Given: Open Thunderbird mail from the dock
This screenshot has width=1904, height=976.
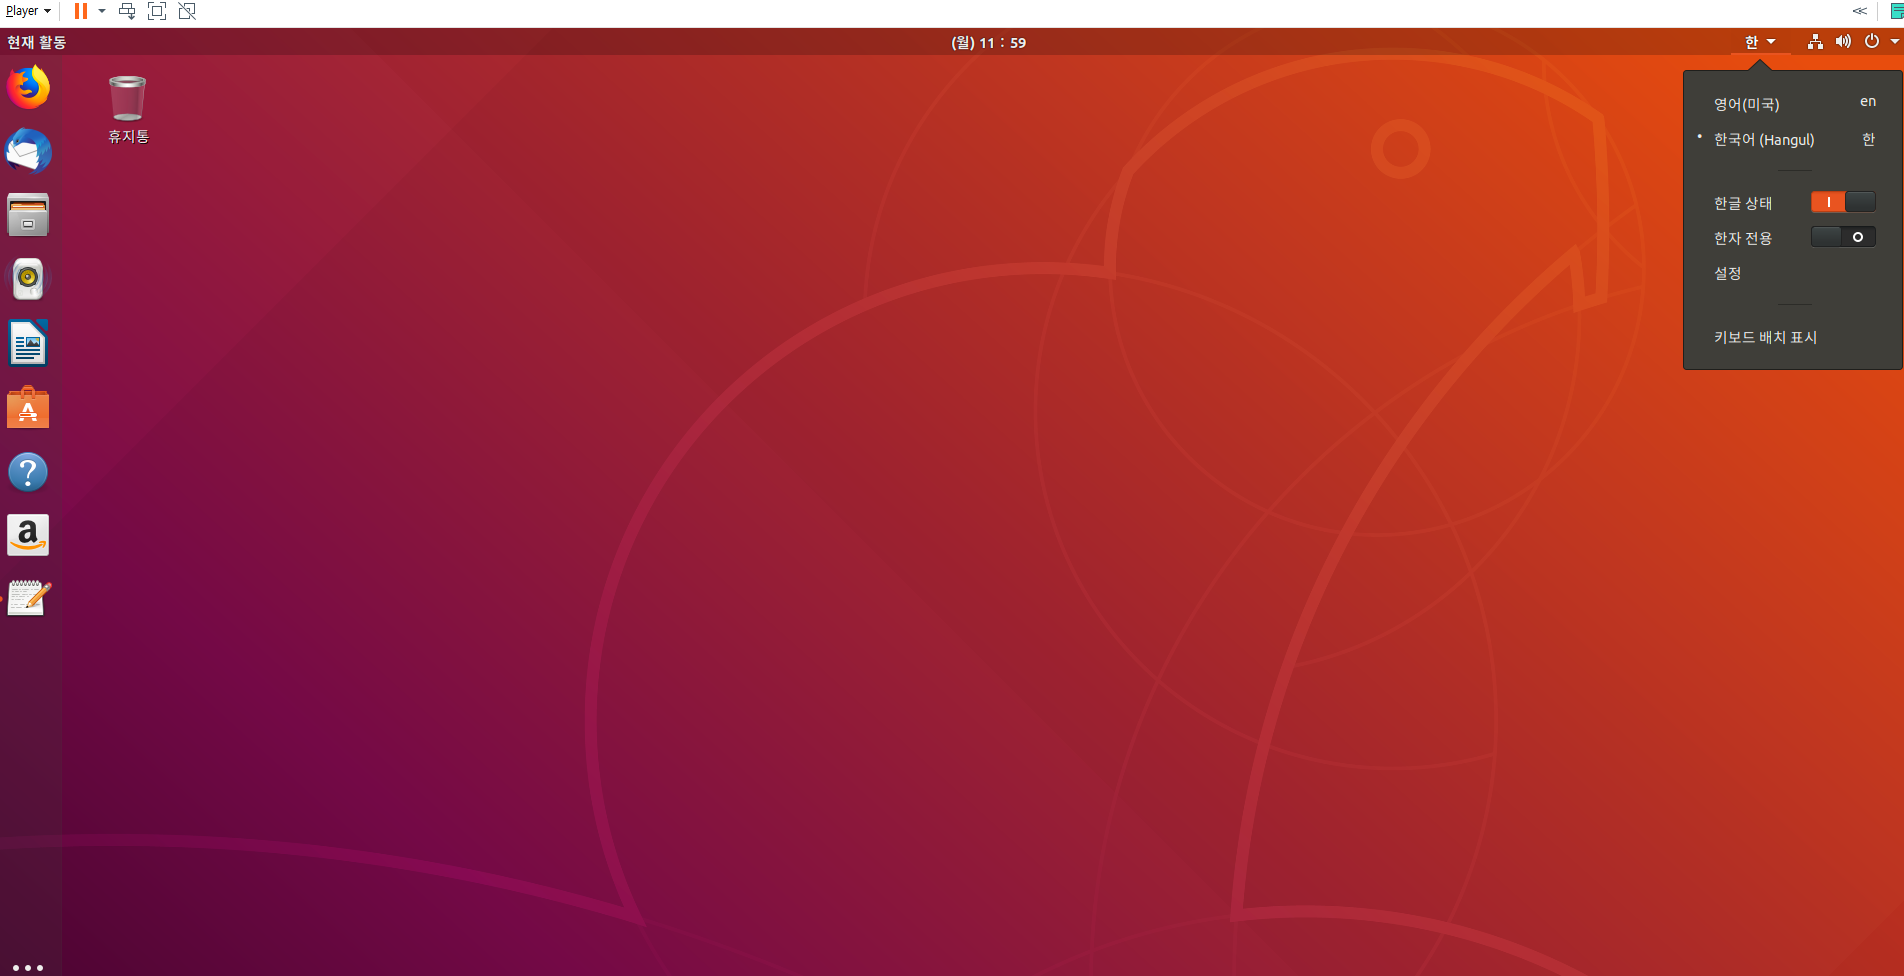Looking at the screenshot, I should (x=28, y=151).
